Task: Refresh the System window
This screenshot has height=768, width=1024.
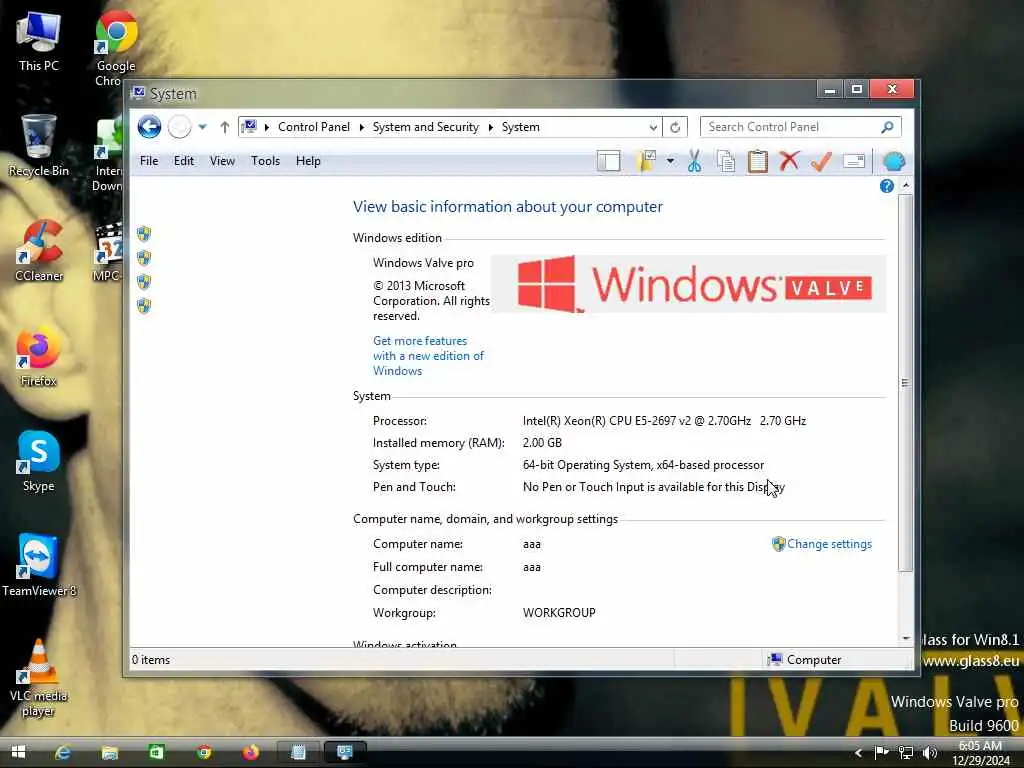Action: tap(675, 127)
